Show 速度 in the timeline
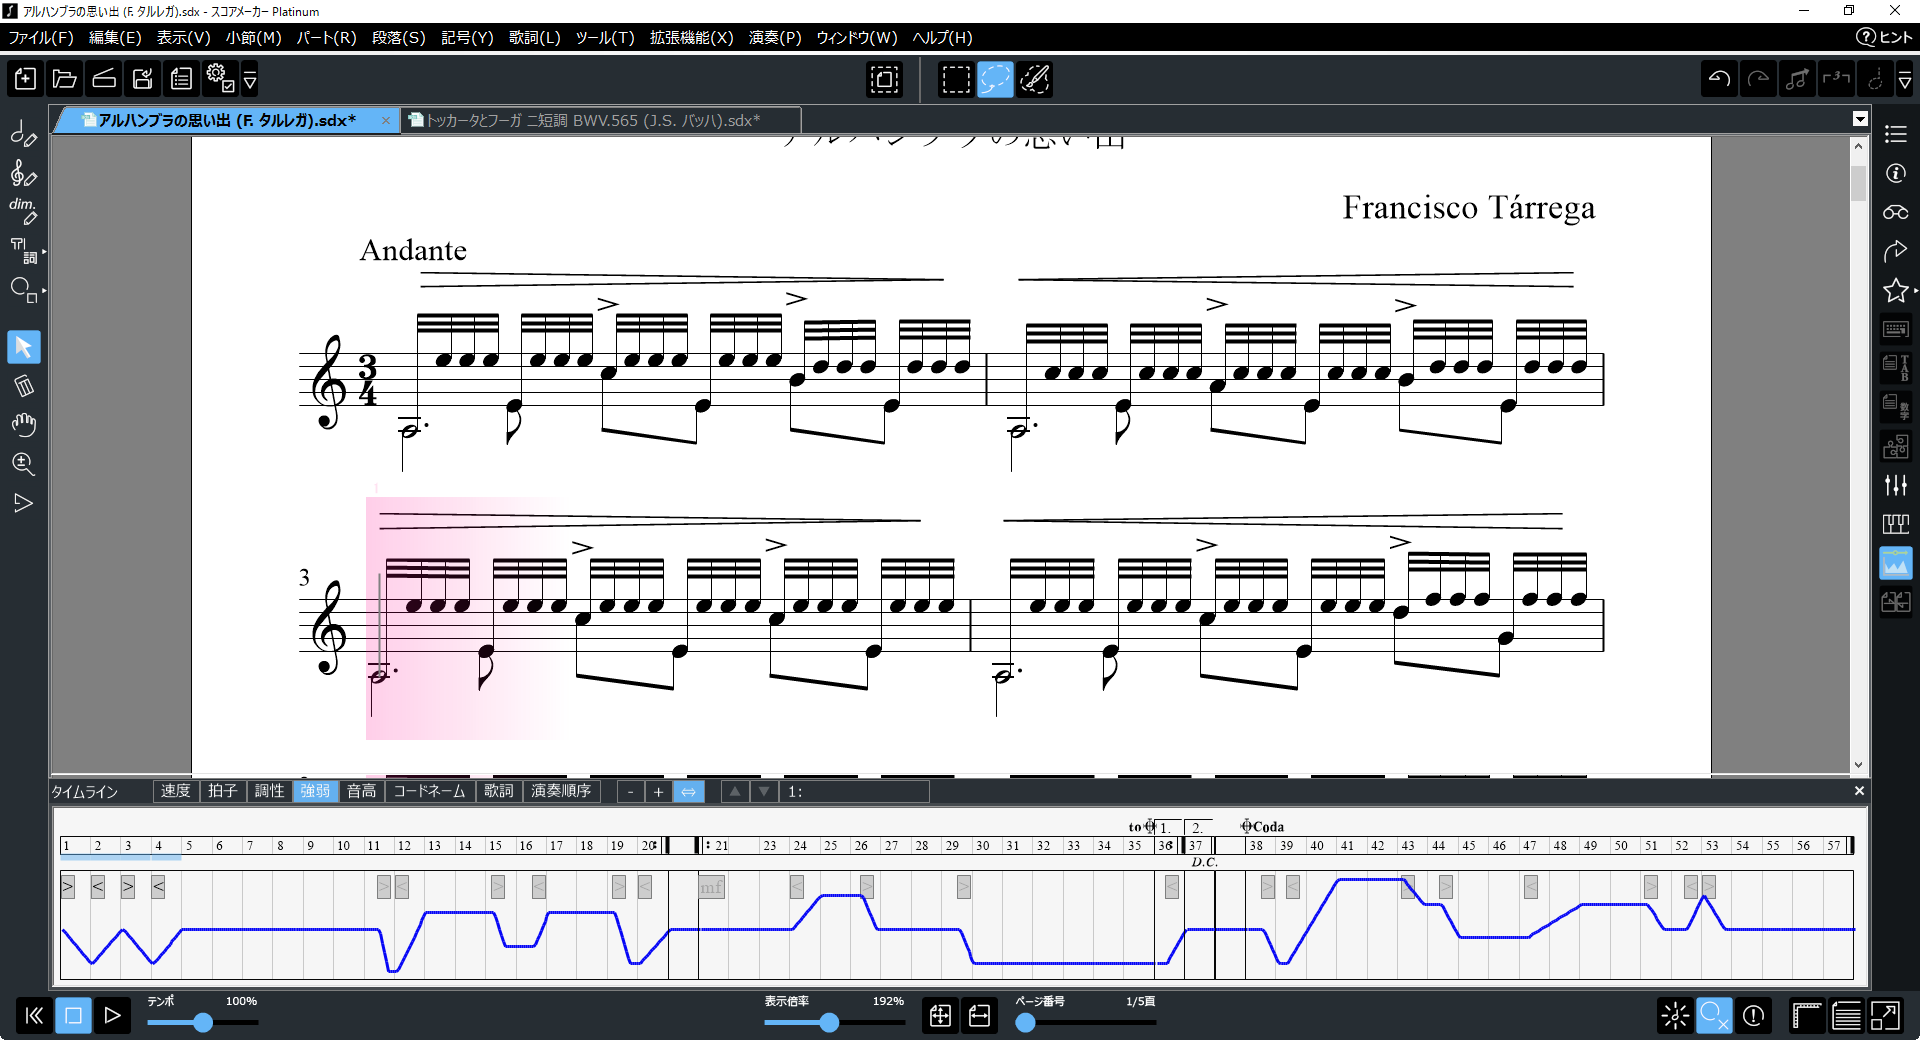Viewport: 1920px width, 1040px height. (x=176, y=791)
